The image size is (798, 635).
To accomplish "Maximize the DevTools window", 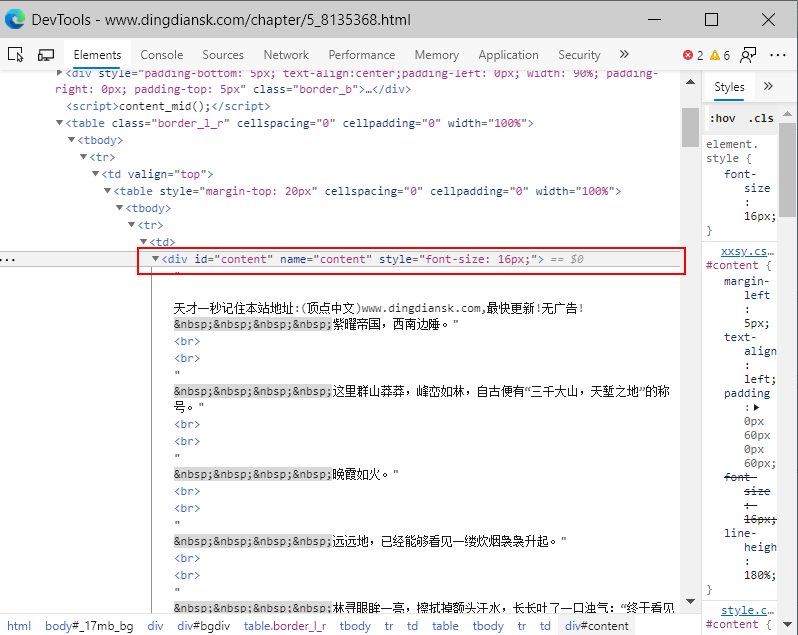I will pos(711,19).
